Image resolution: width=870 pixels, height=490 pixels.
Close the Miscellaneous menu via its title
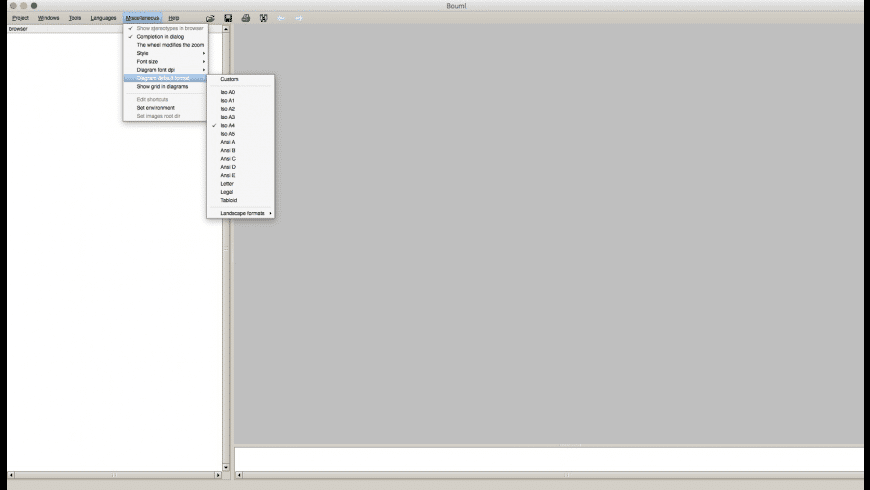pos(142,18)
